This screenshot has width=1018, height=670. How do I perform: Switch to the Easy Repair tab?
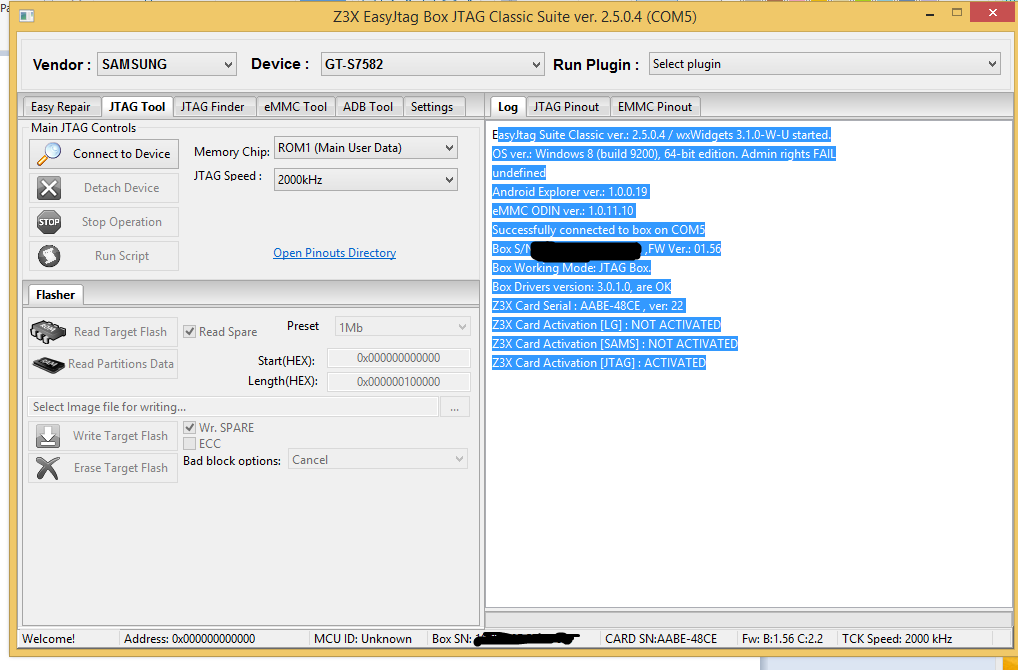60,106
